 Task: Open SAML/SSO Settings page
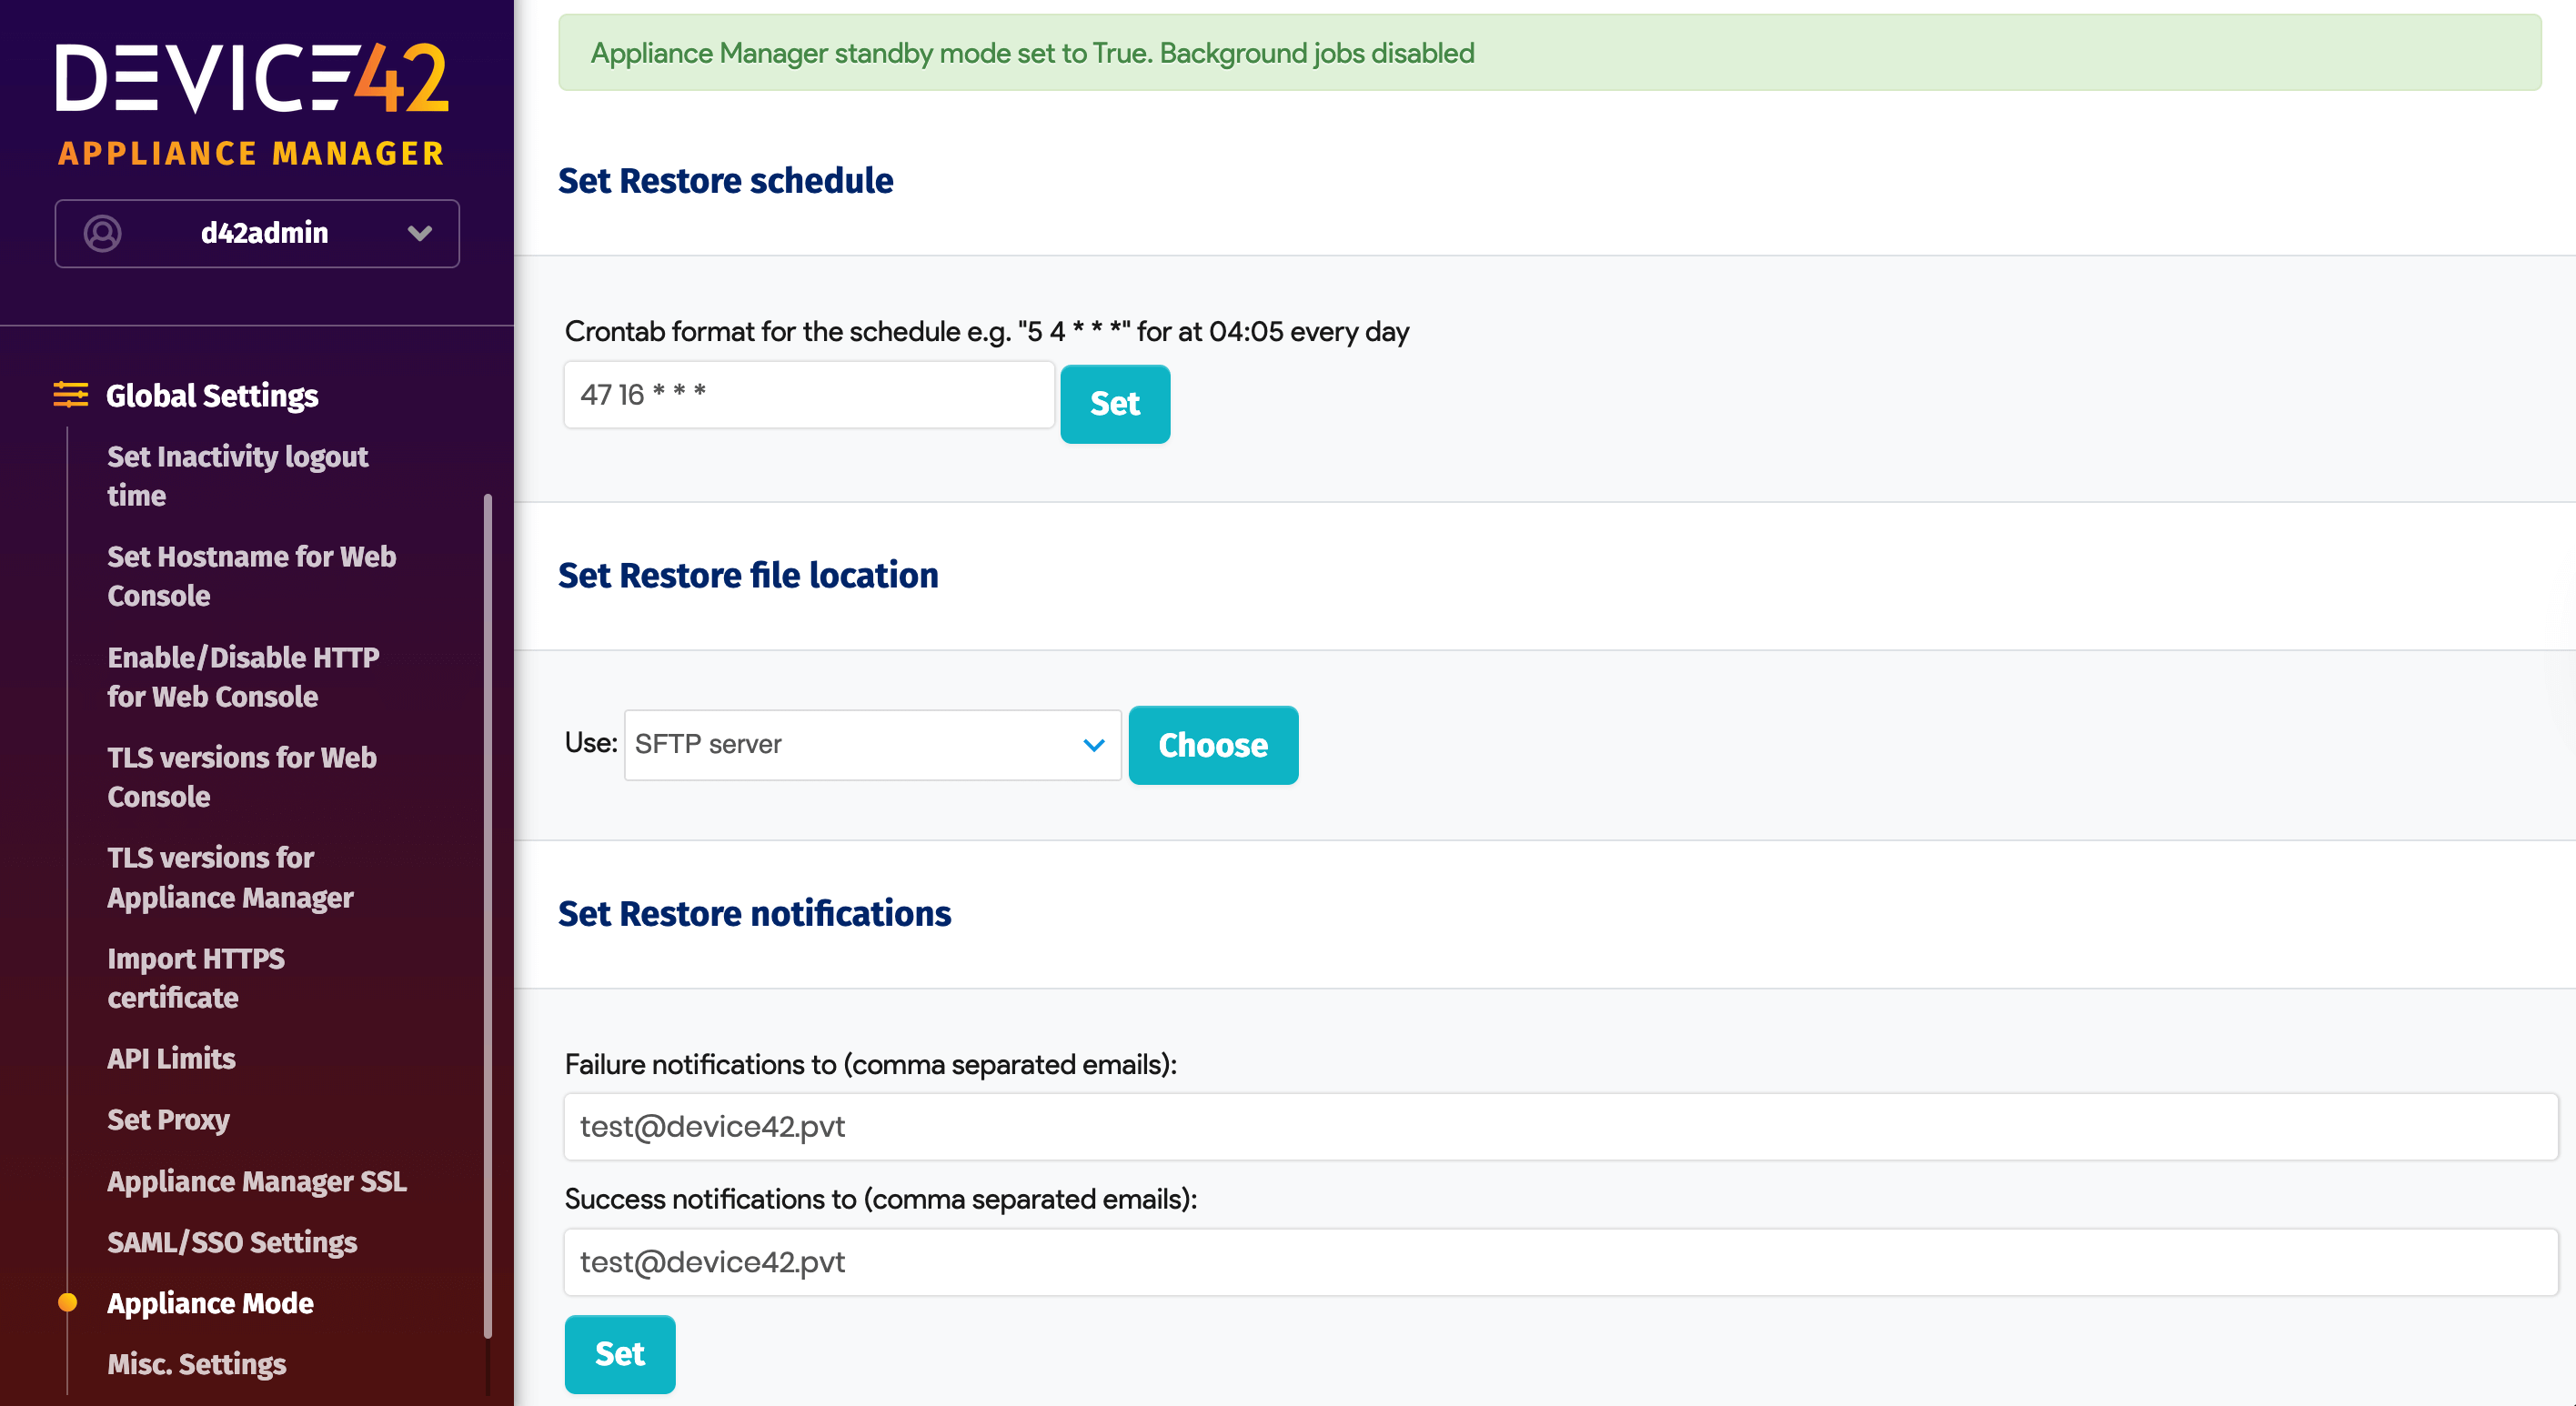click(232, 1242)
